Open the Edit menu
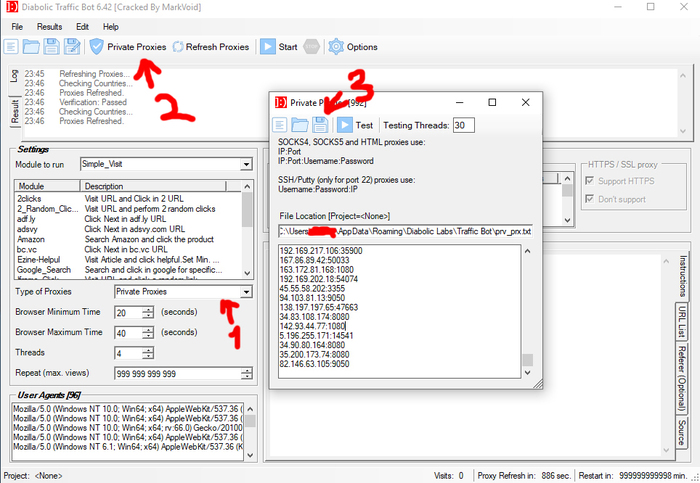 click(82, 27)
